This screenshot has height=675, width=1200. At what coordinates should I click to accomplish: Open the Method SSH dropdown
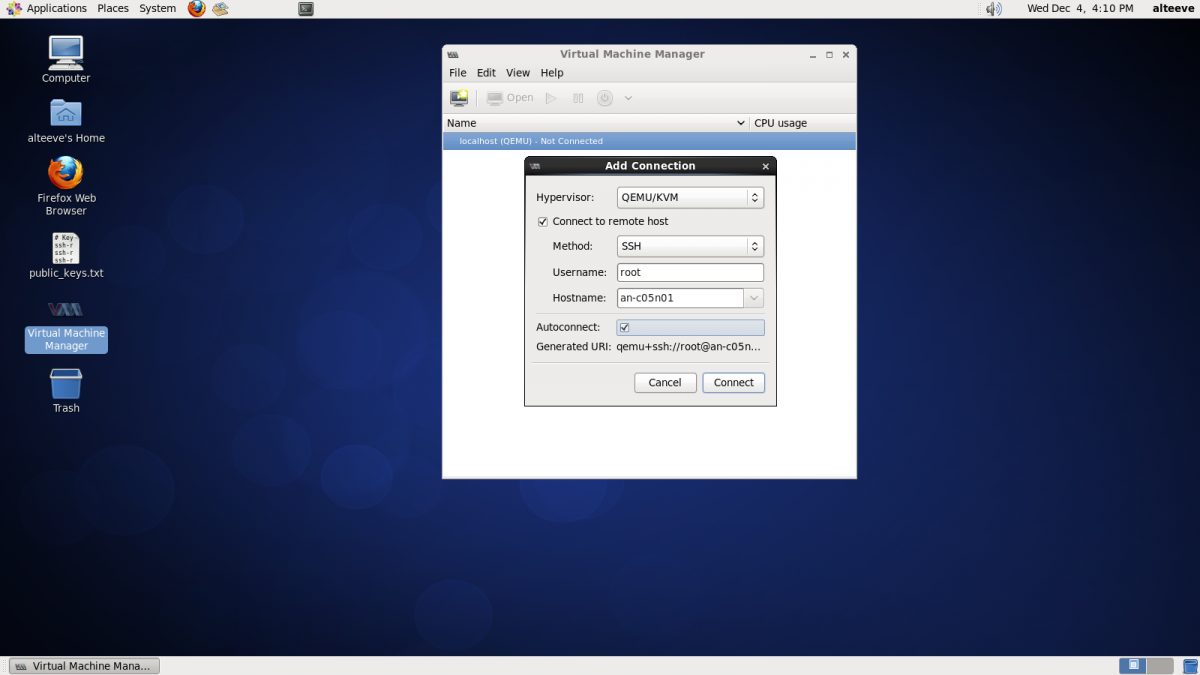(690, 246)
